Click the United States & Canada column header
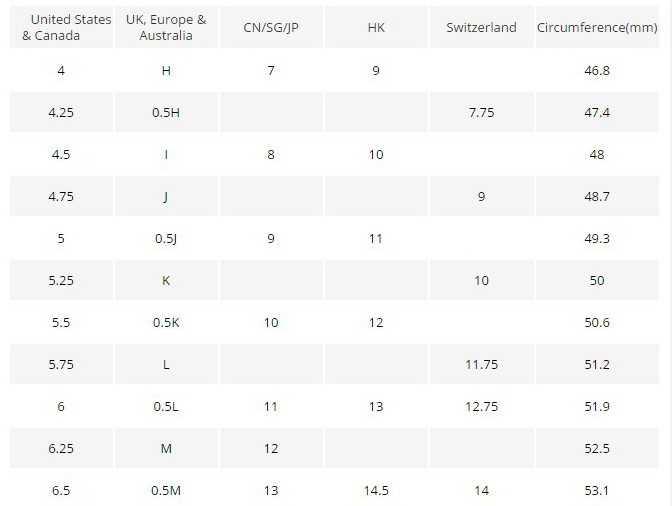This screenshot has height=506, width=672. (62, 27)
